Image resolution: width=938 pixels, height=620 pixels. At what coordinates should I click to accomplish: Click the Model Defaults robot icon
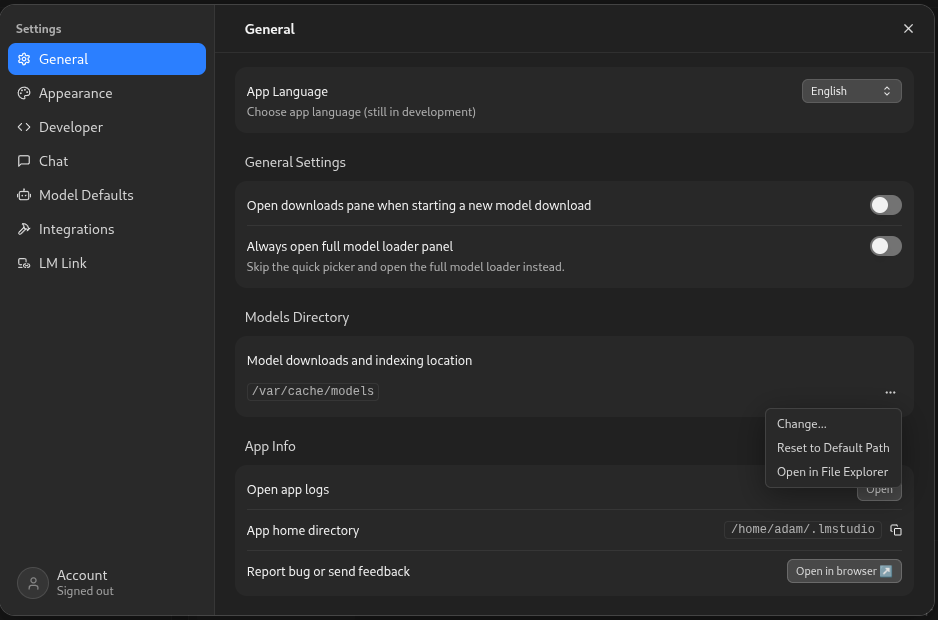[24, 195]
